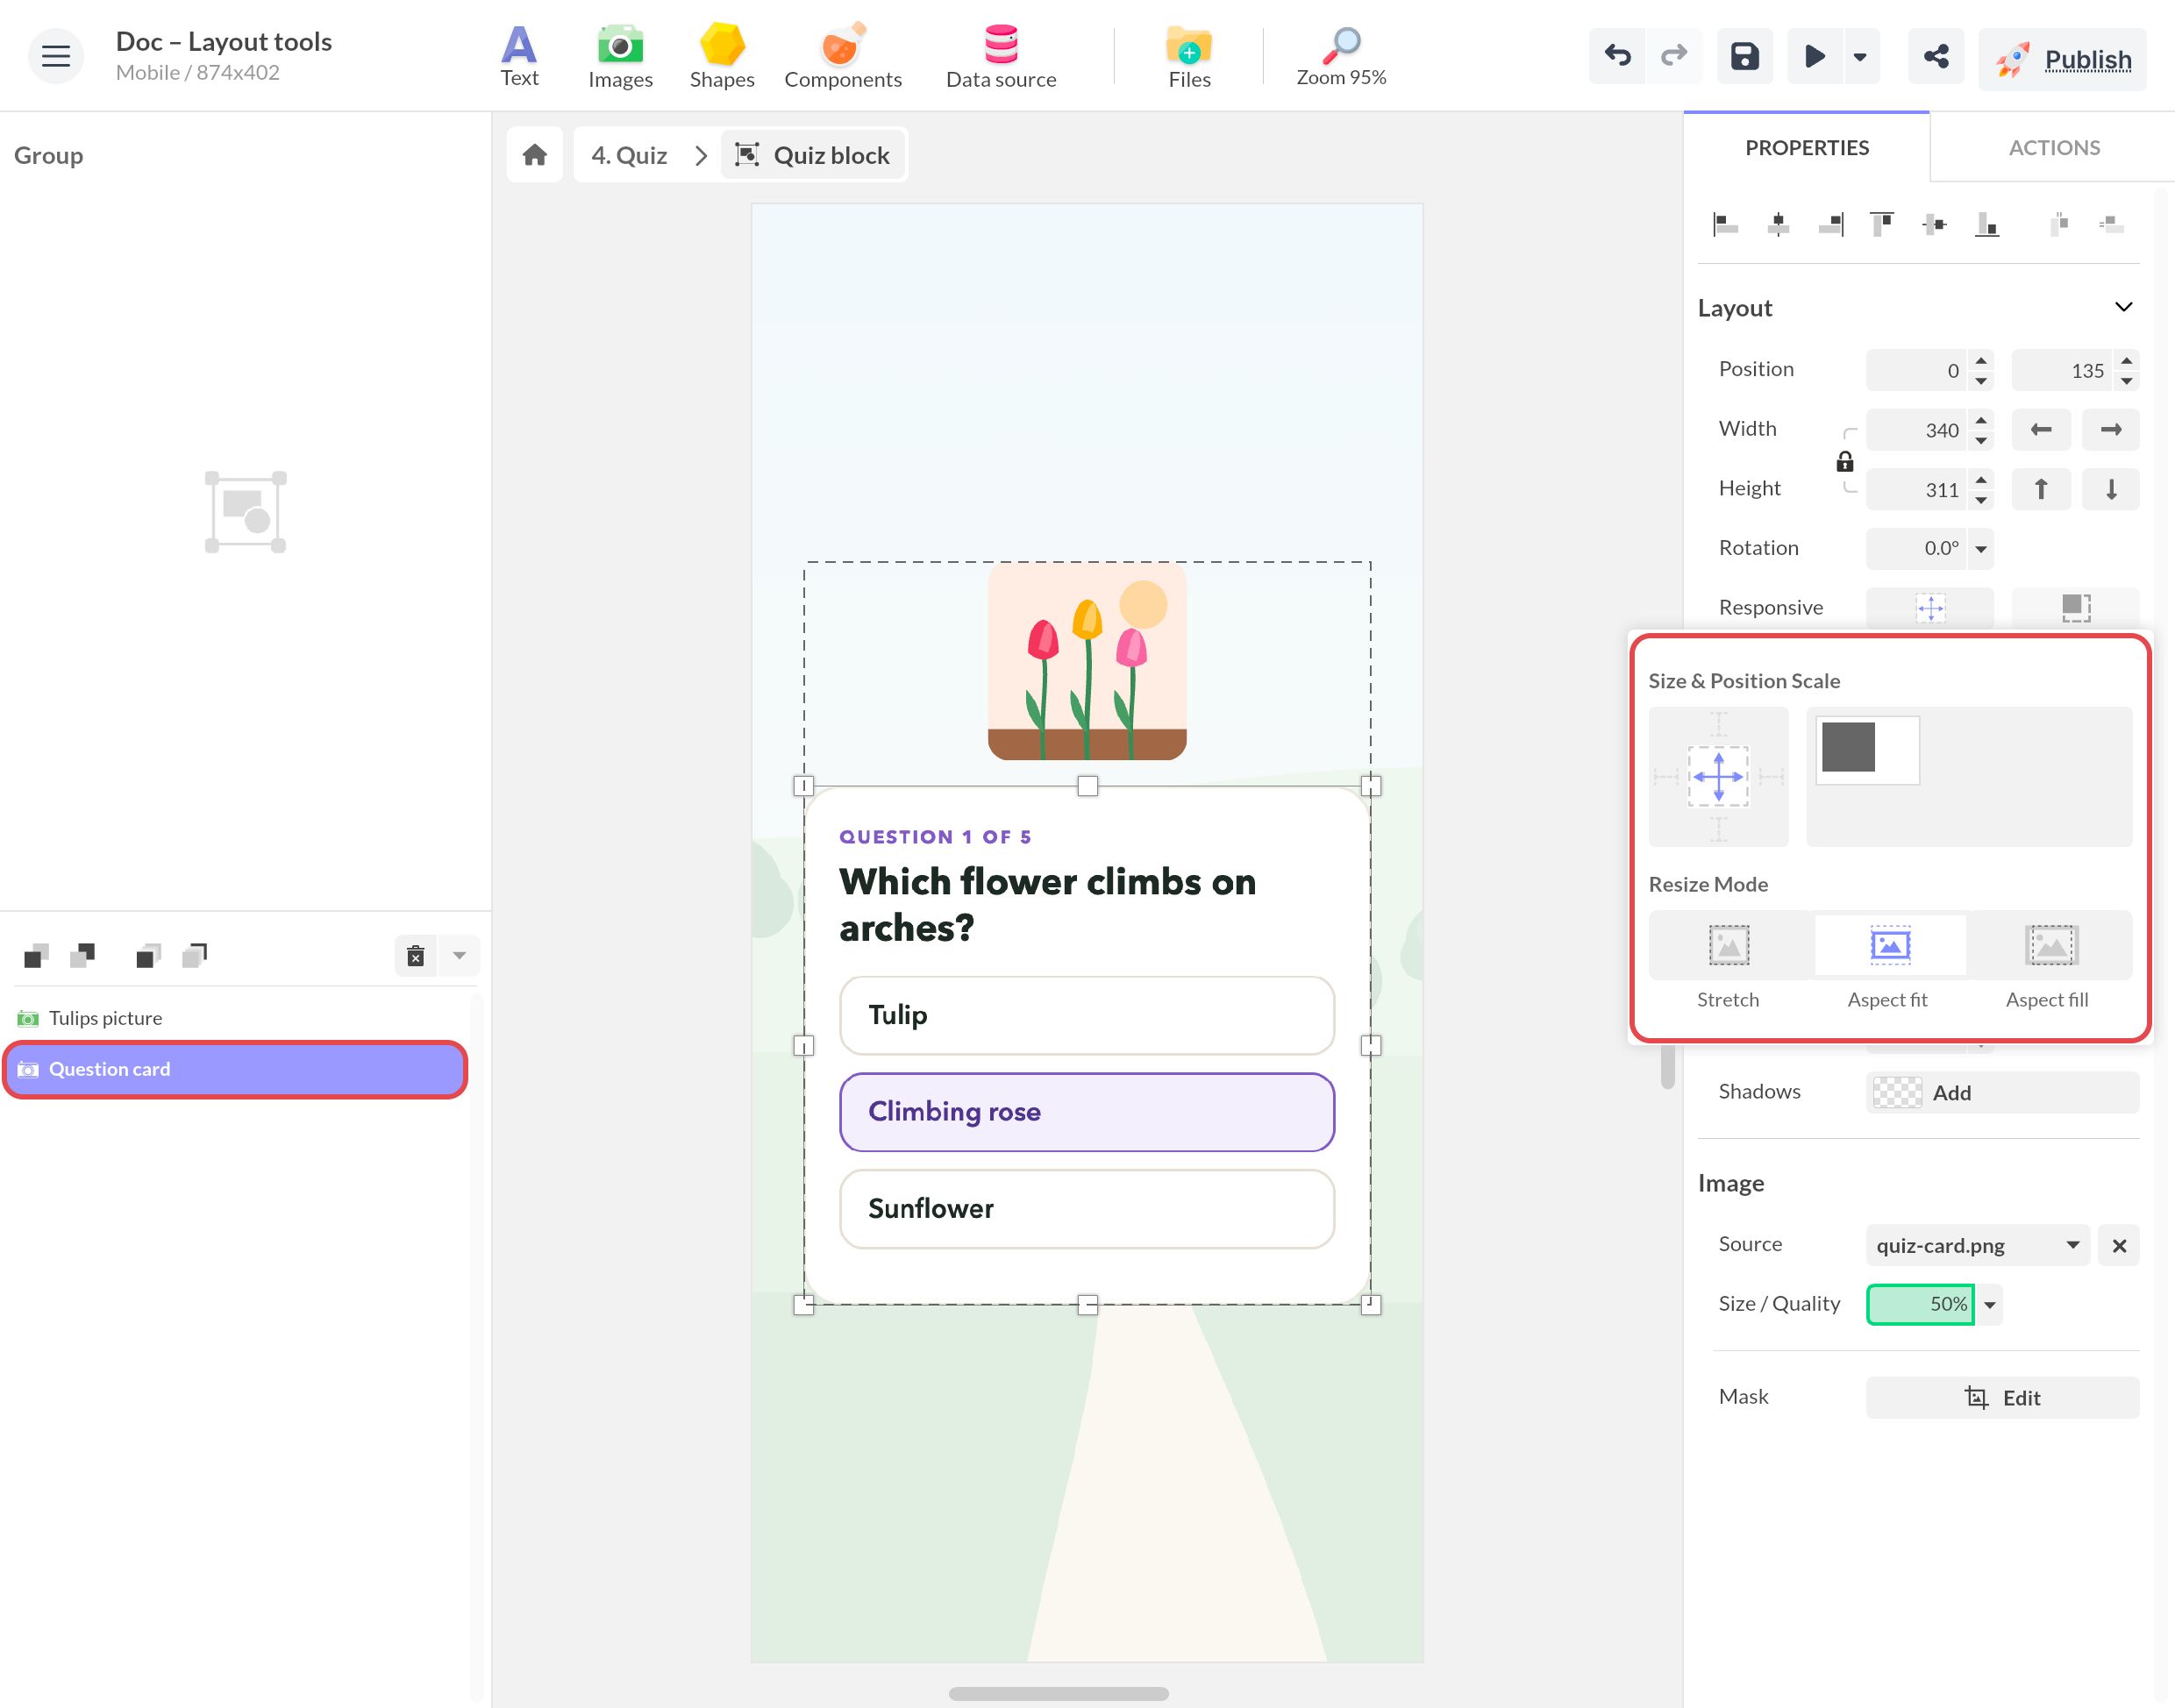2175x1708 pixels.
Task: Publish the app
Action: pos(2063,60)
